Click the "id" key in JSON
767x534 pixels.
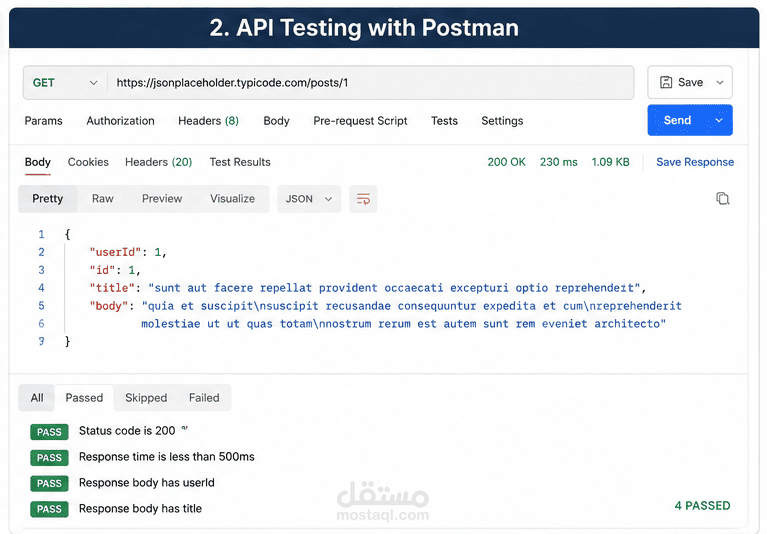102,270
